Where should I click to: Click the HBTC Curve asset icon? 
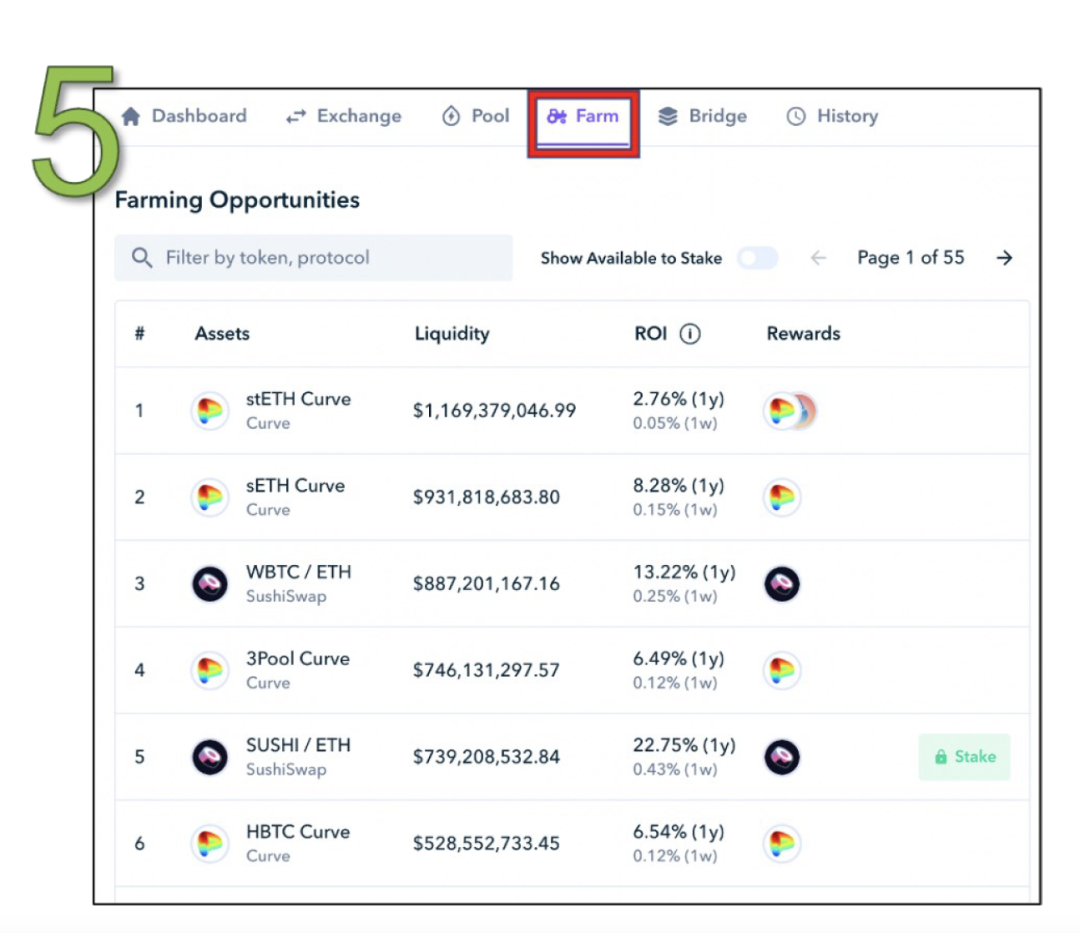tap(209, 843)
